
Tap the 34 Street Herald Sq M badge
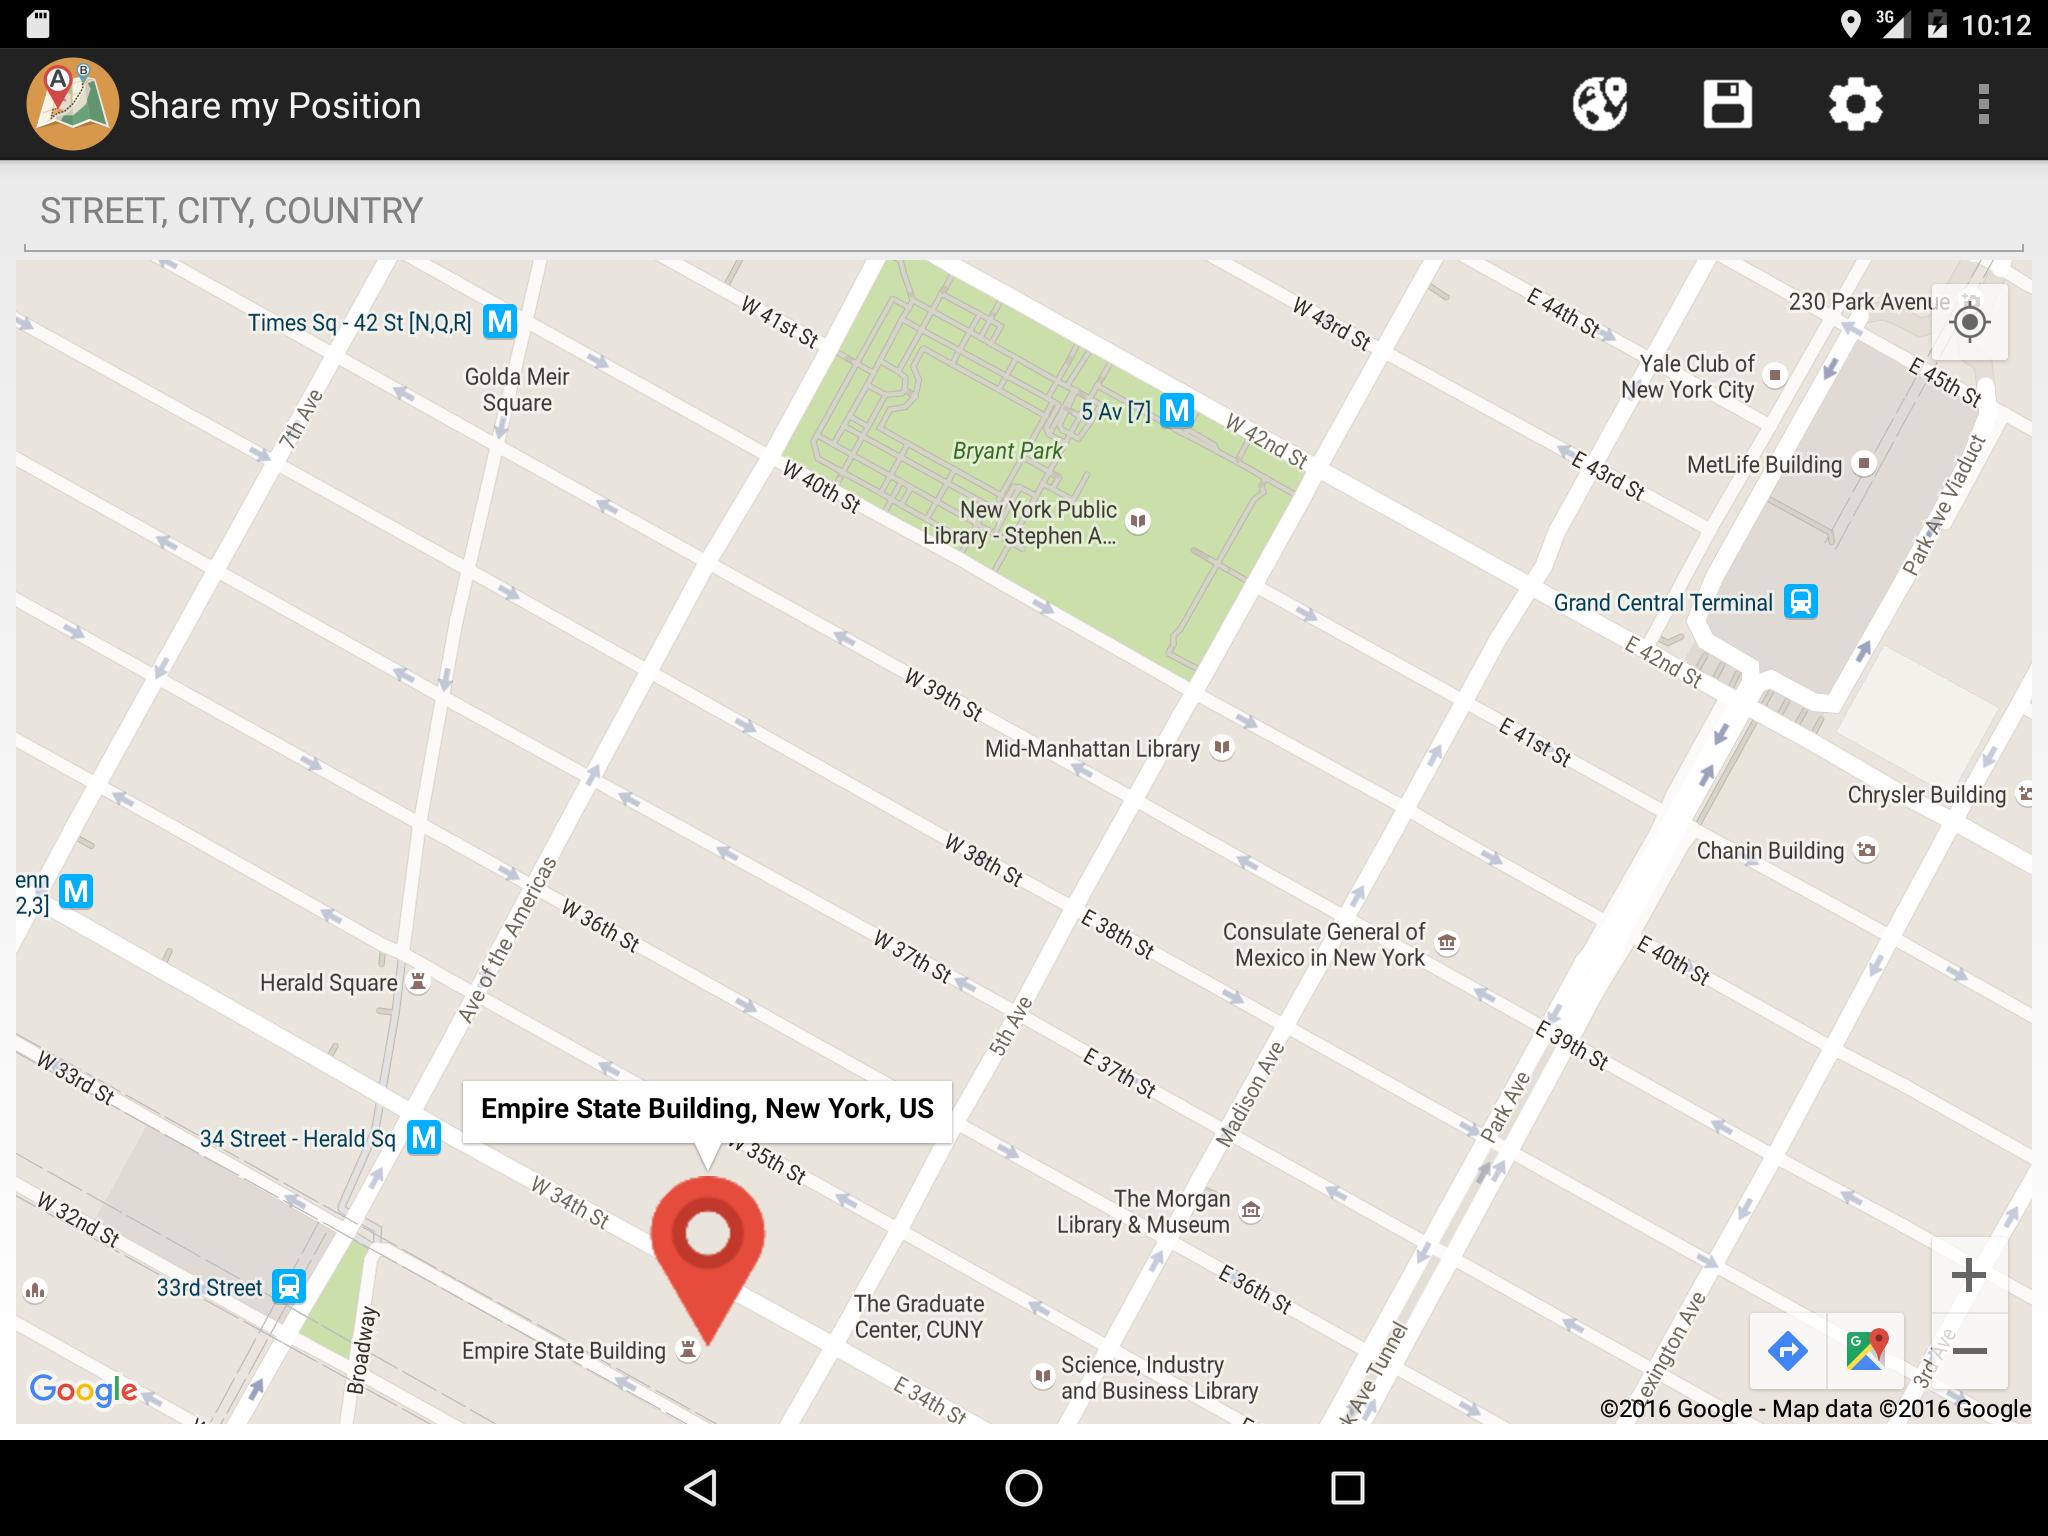[424, 1137]
